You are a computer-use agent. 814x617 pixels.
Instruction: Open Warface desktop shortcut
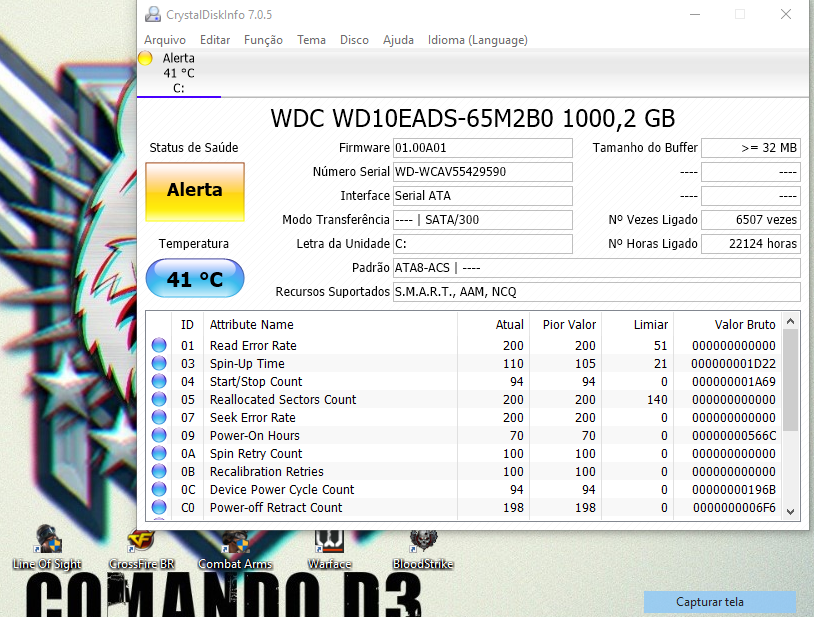[x=329, y=547]
